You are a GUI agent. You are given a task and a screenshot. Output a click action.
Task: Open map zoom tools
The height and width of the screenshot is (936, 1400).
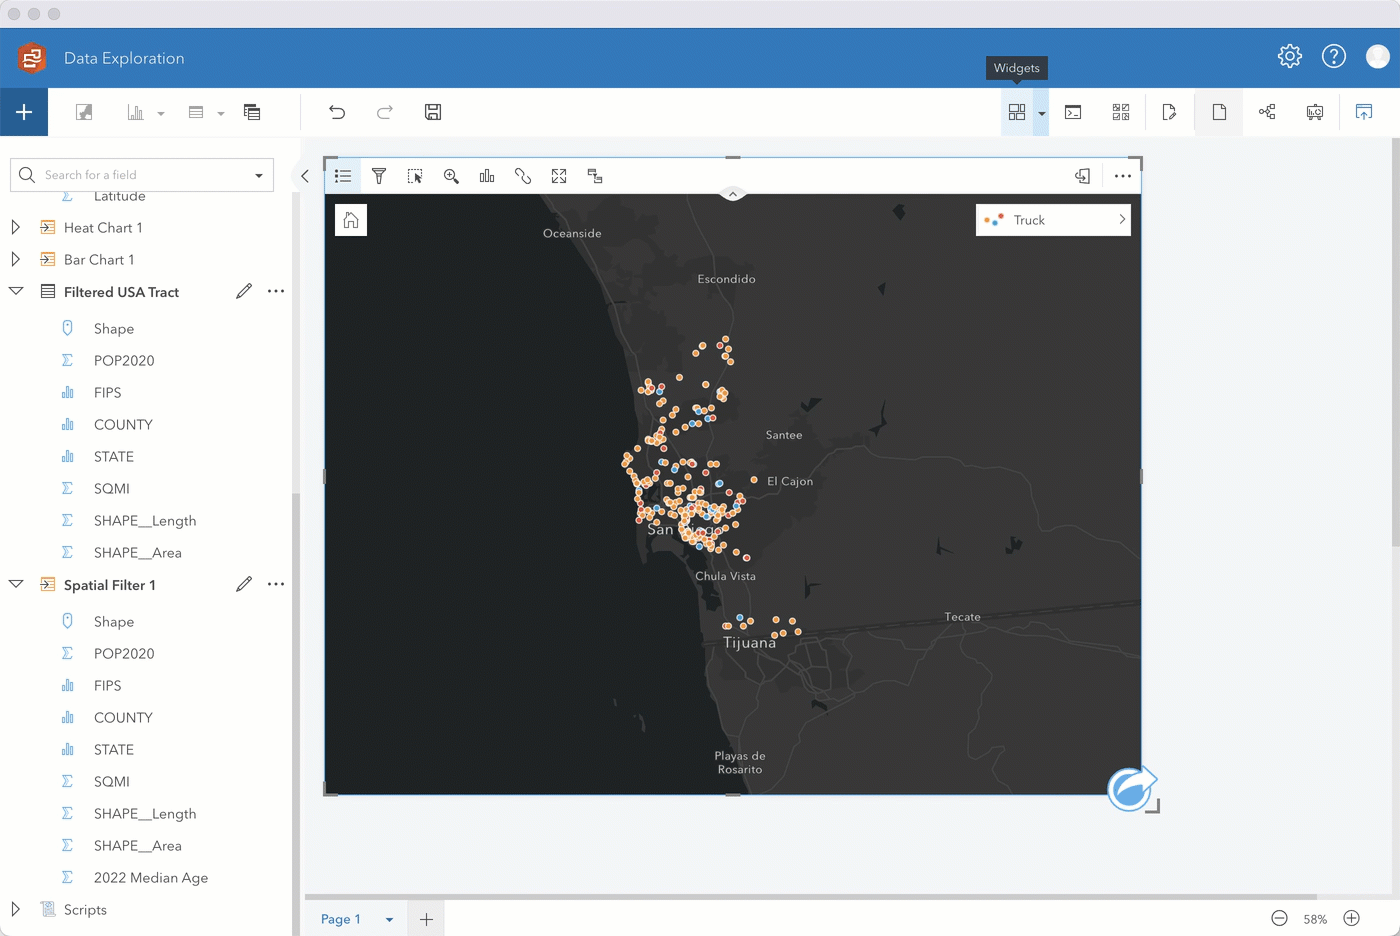click(451, 176)
